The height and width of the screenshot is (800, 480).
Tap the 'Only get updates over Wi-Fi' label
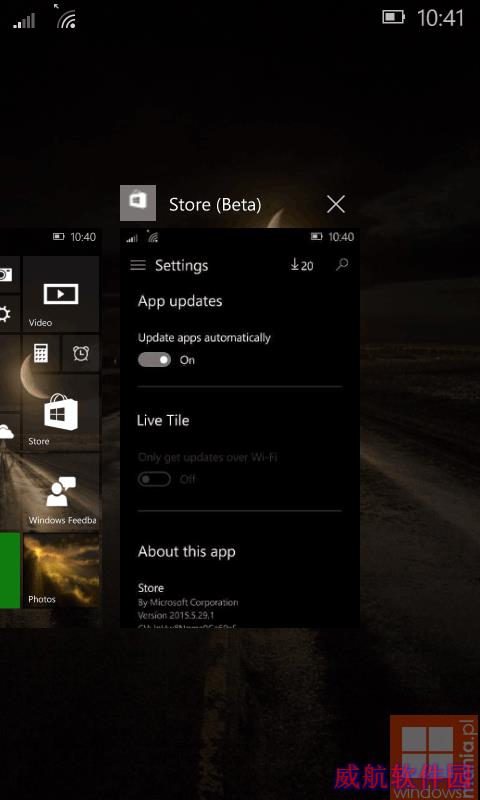[207, 458]
